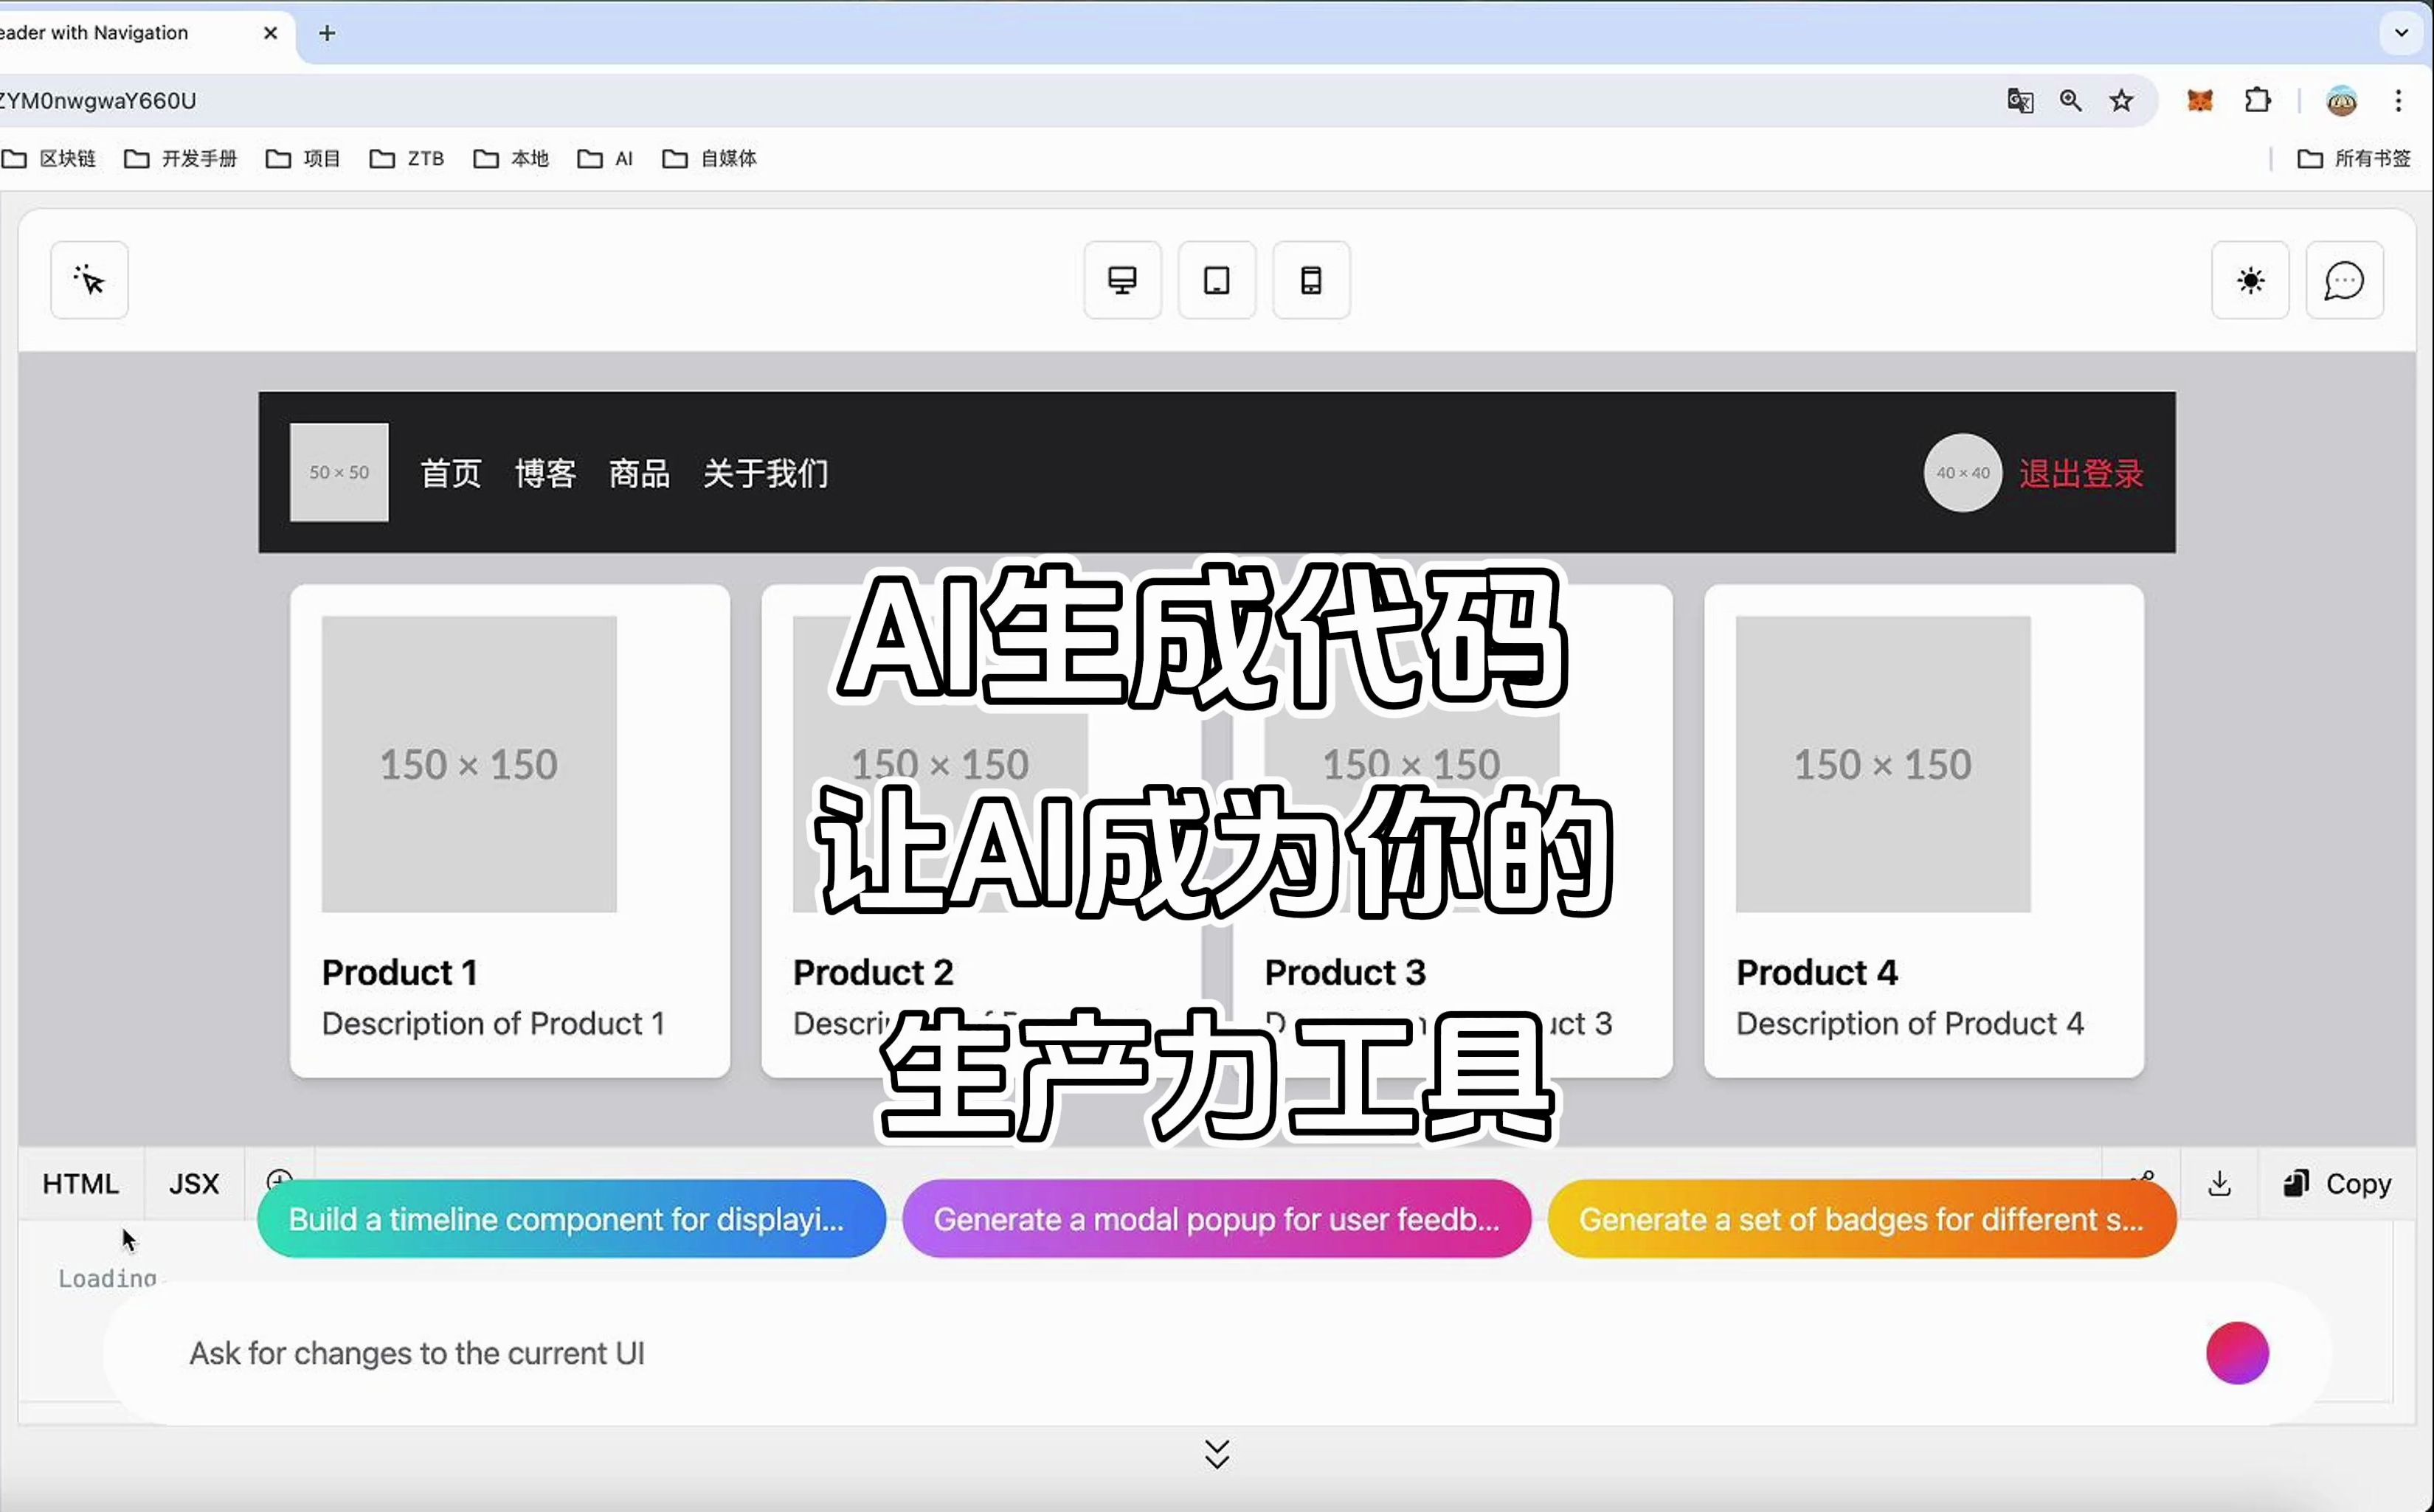The image size is (2434, 1512).
Task: Activate the element picker cursor tool
Action: (x=89, y=280)
